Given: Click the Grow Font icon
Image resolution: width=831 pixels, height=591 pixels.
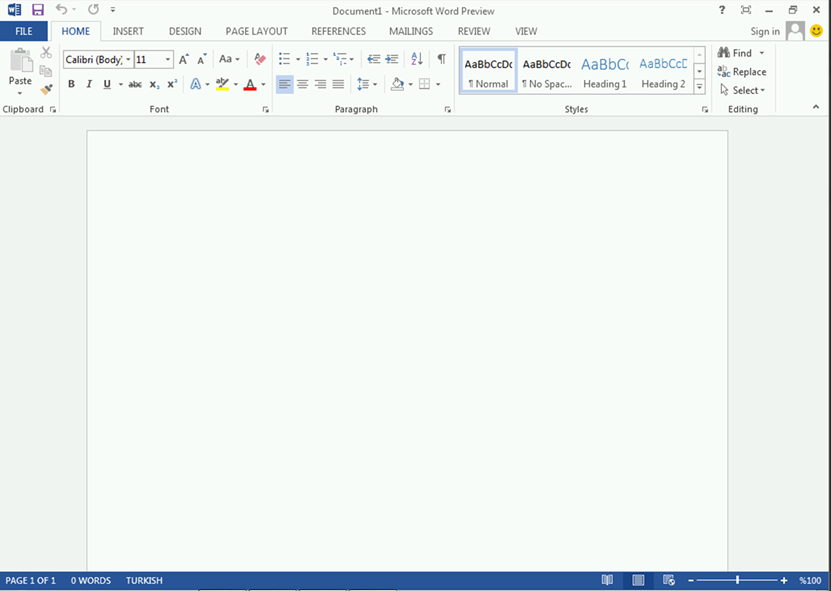Looking at the screenshot, I should point(184,60).
